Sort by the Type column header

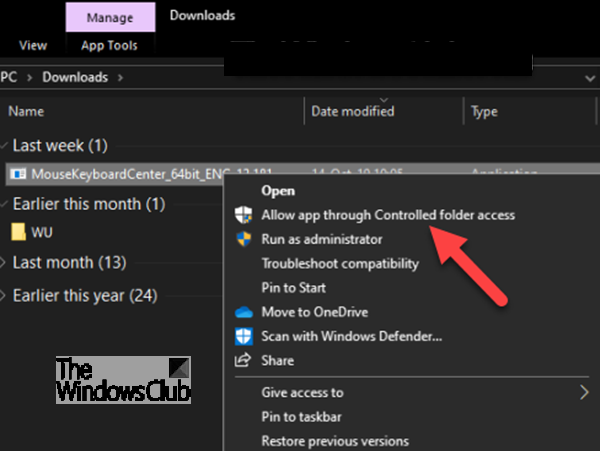pyautogui.click(x=484, y=112)
